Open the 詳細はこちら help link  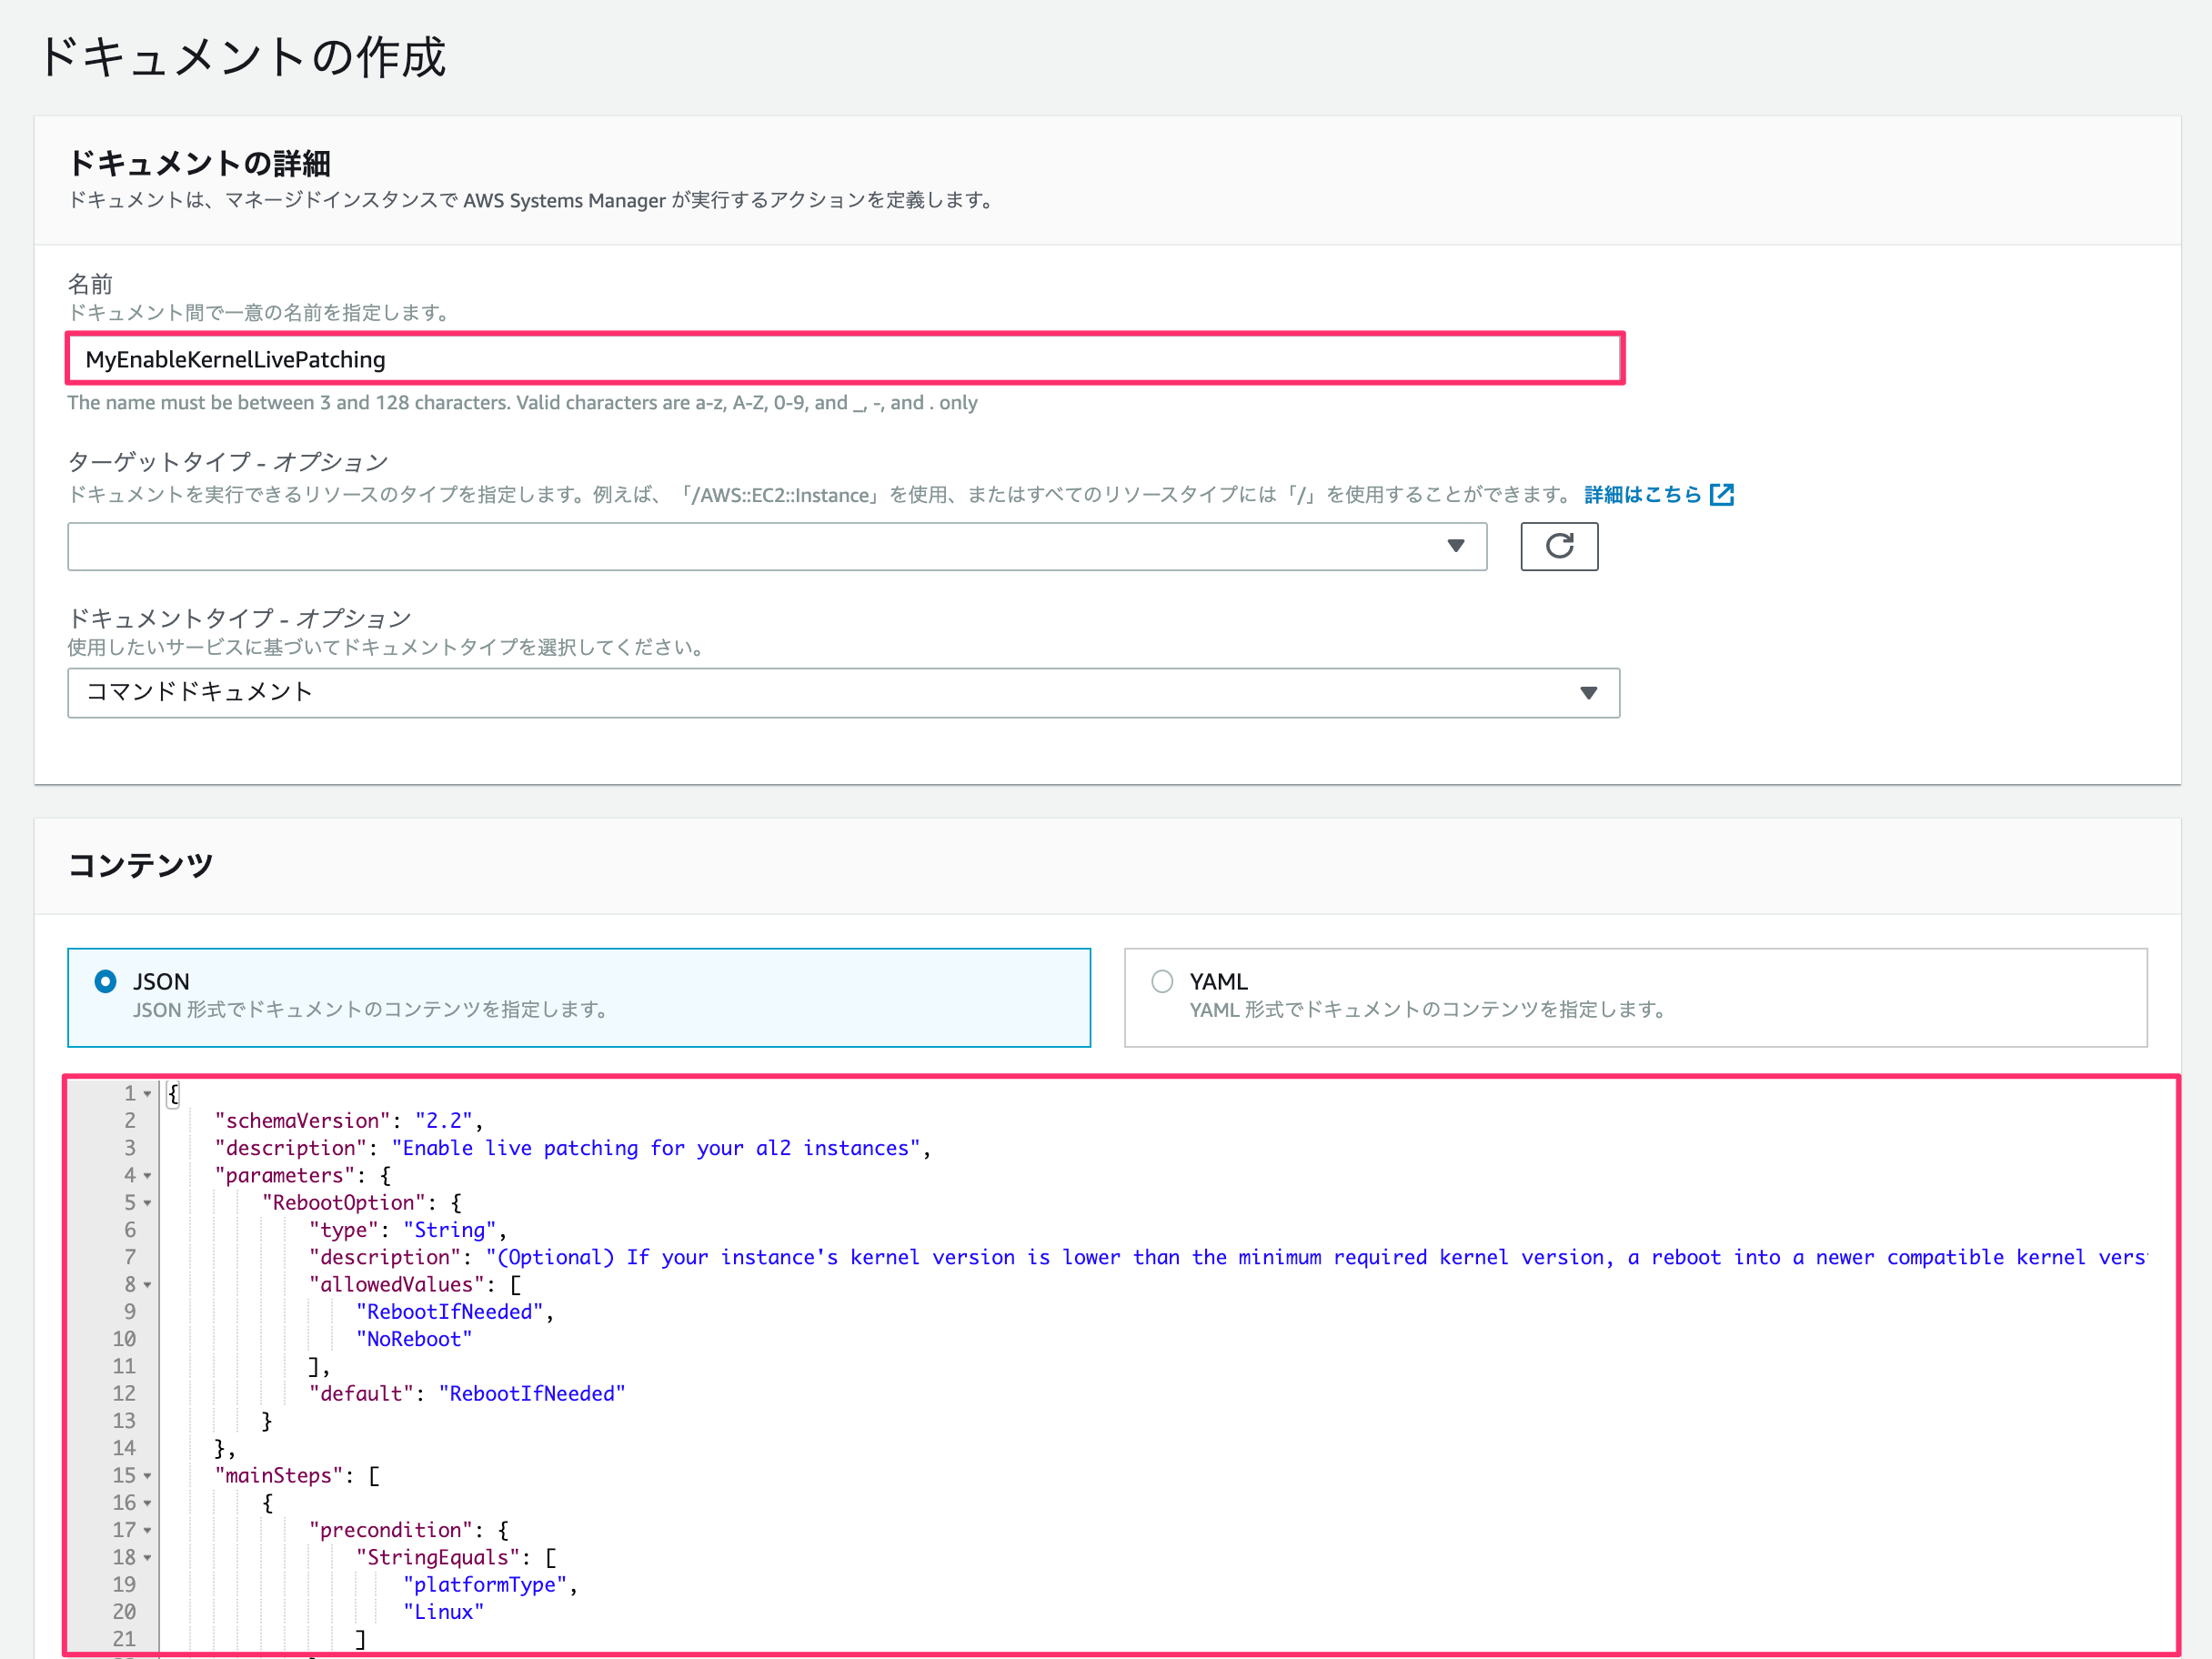[x=1642, y=495]
